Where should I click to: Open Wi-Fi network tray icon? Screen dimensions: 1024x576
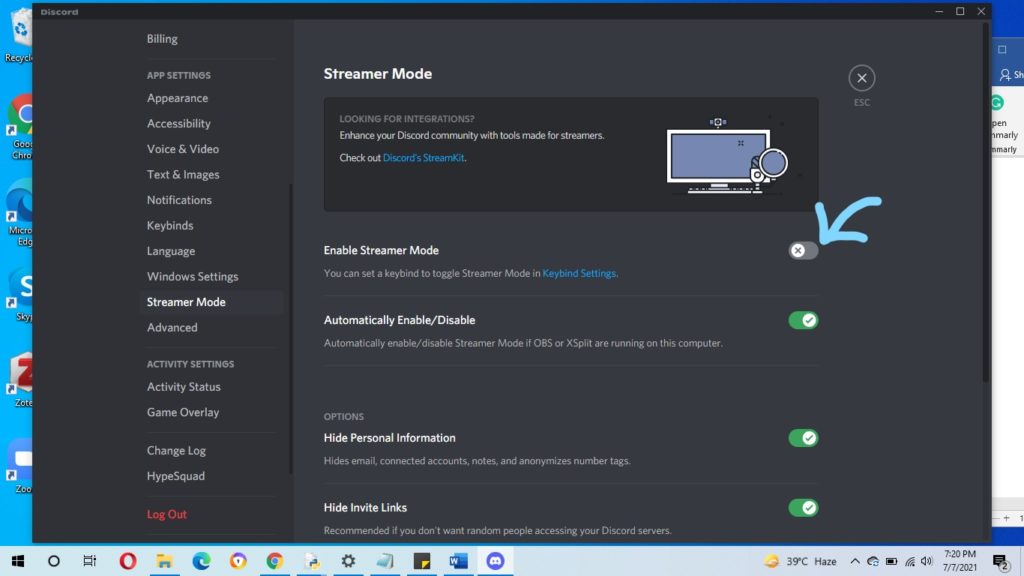(x=910, y=562)
